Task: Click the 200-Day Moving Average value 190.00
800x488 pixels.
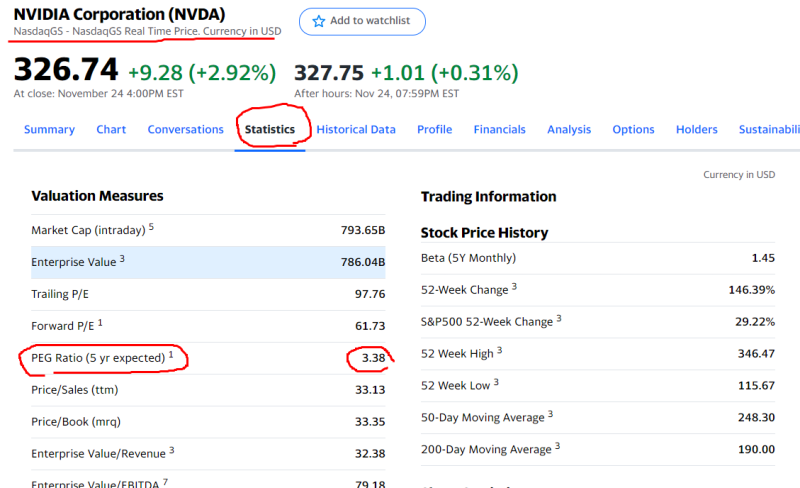Action: [756, 449]
